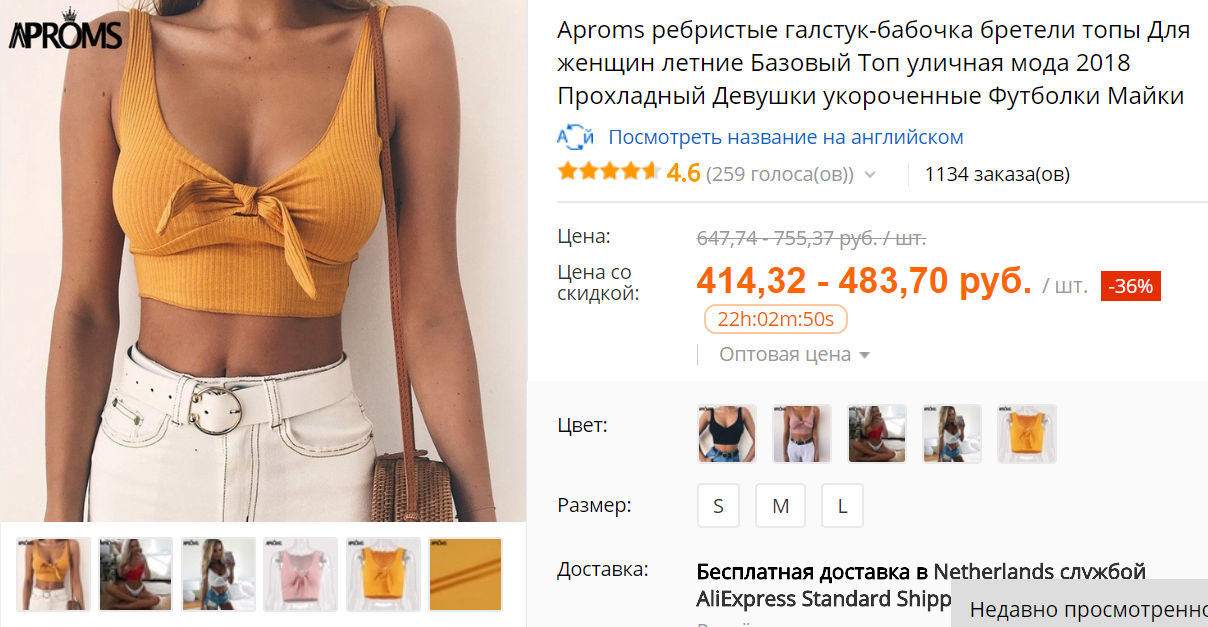Select the yellow top color option
1208x627 pixels.
(x=1027, y=434)
